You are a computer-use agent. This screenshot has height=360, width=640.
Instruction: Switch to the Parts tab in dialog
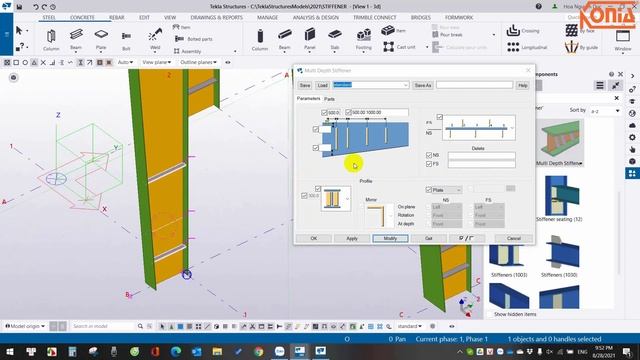(x=329, y=99)
